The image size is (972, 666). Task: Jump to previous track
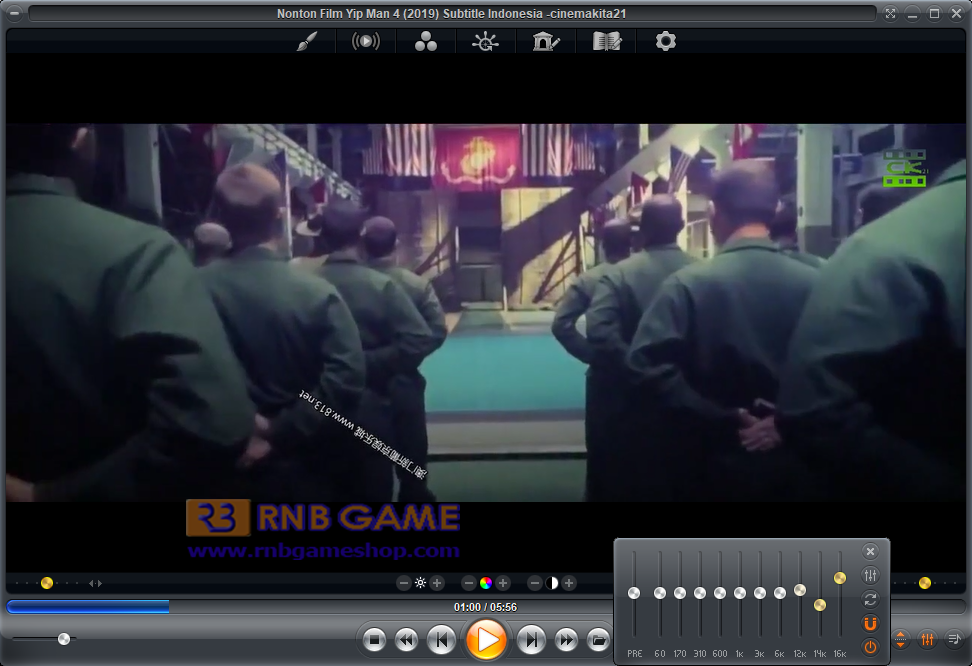click(x=442, y=640)
